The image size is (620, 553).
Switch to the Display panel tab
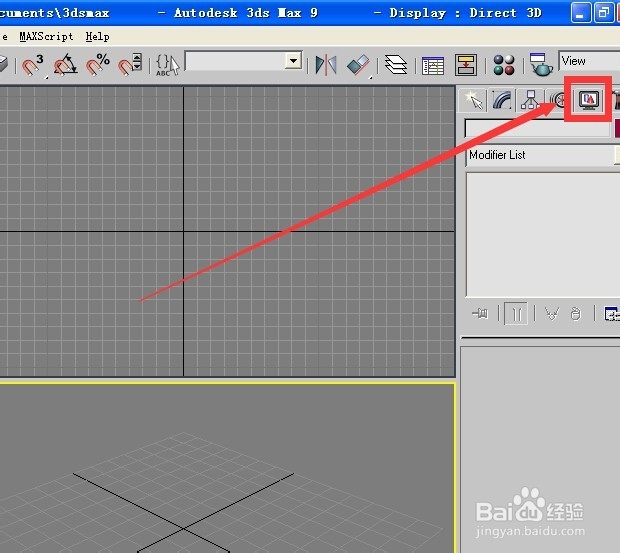[589, 100]
